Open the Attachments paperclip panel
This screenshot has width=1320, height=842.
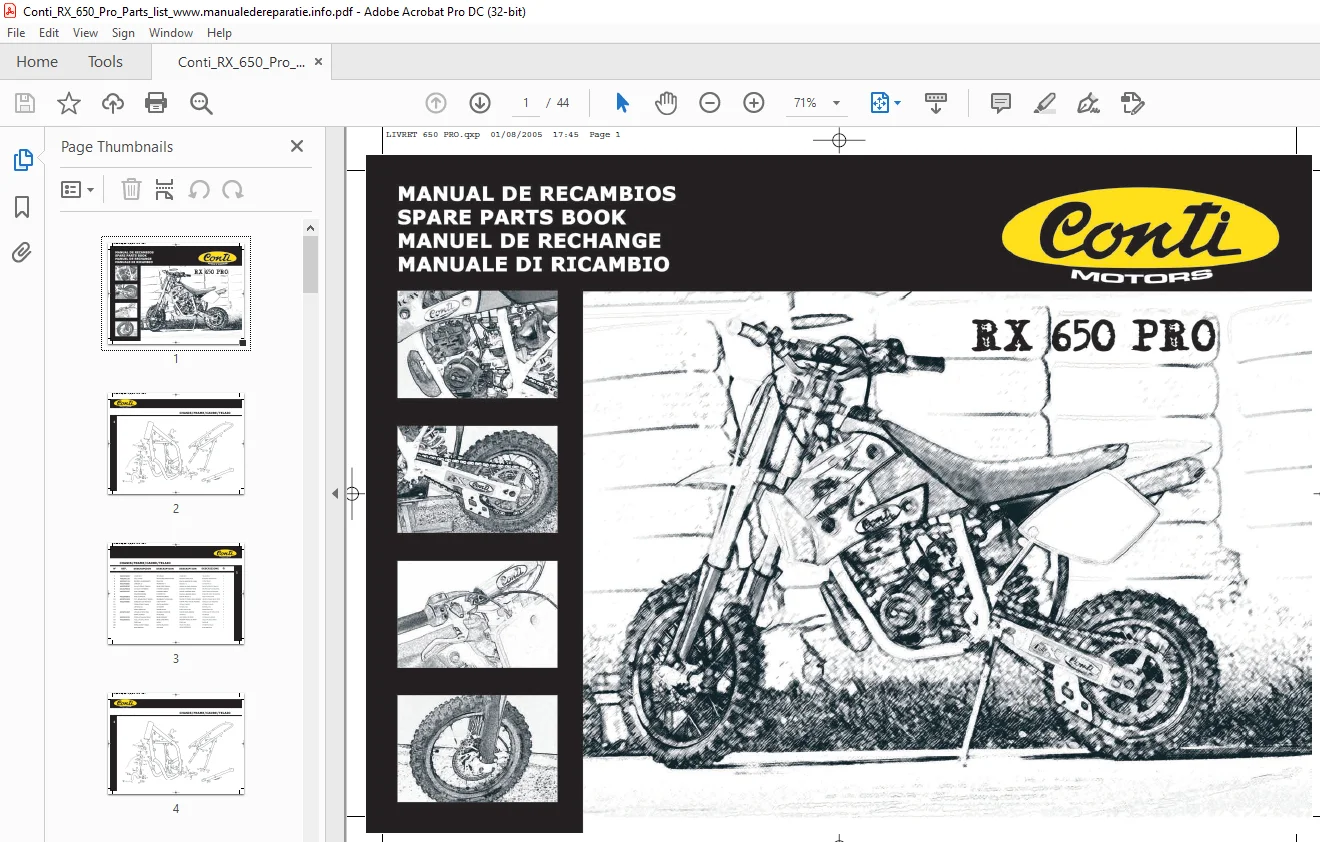point(22,253)
